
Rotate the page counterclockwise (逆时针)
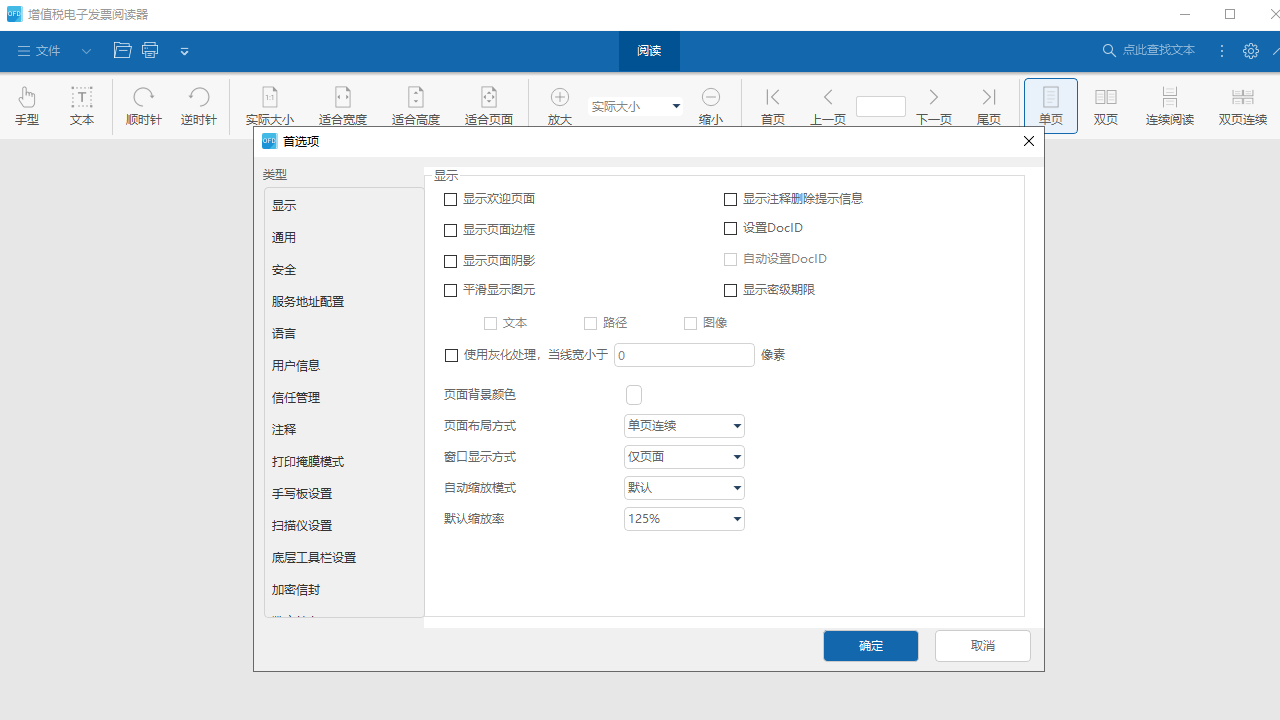(197, 105)
